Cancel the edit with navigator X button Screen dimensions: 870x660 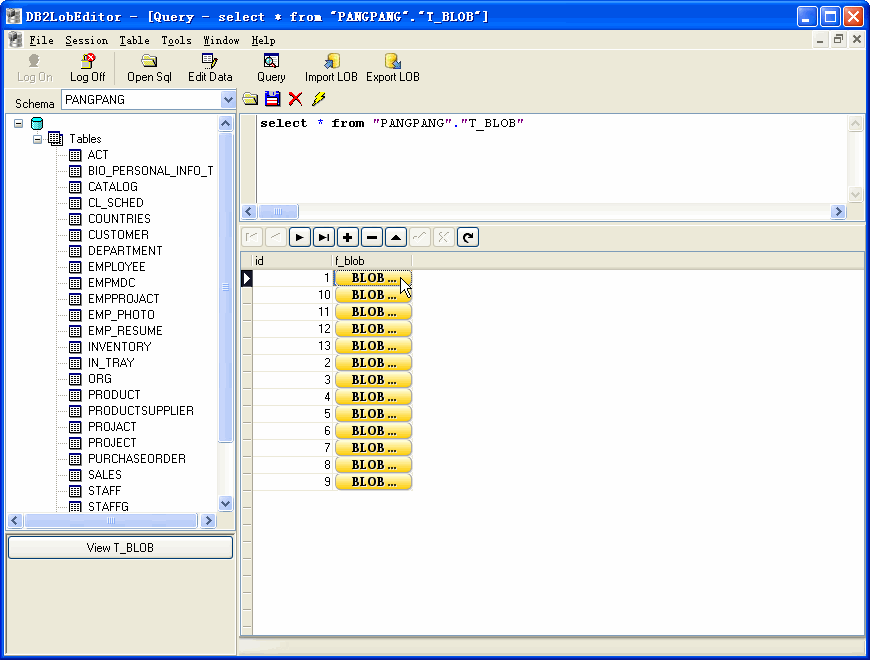(x=443, y=237)
